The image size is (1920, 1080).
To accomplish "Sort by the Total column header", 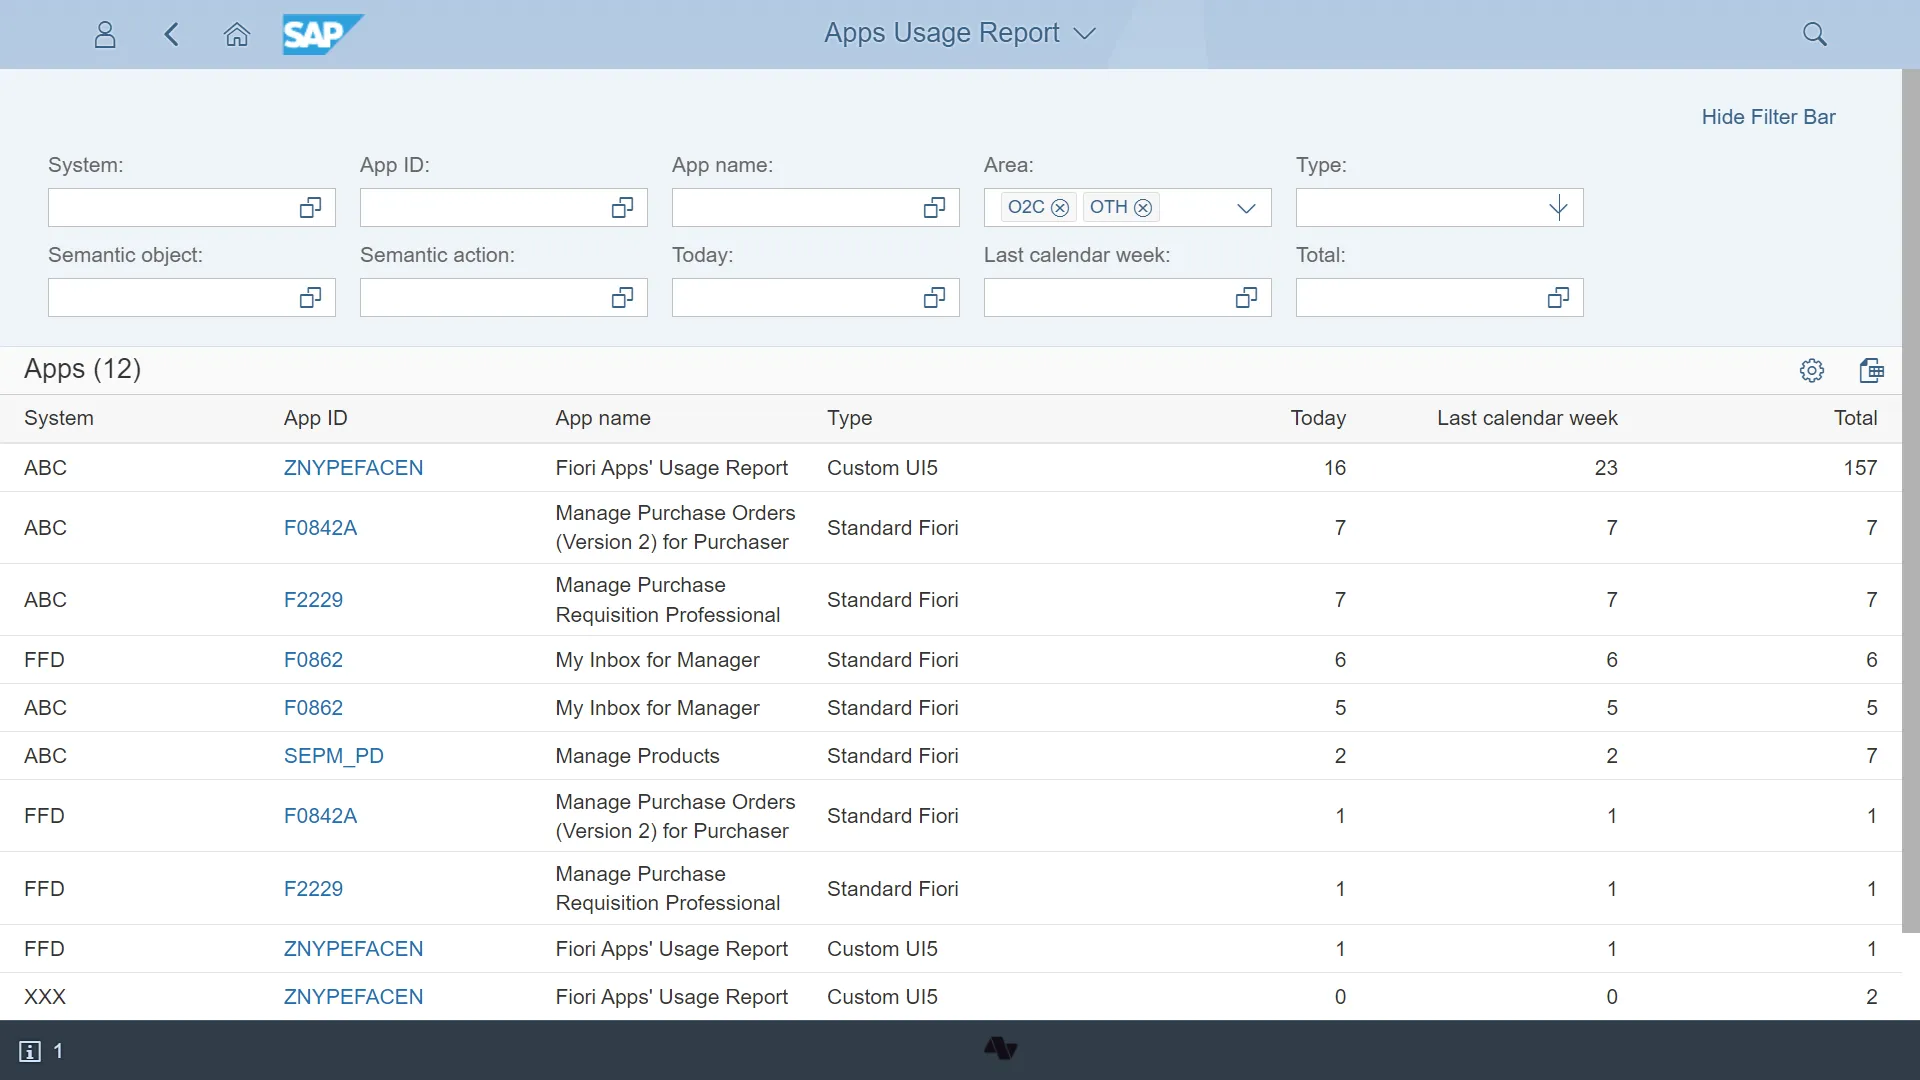I will pos(1854,418).
